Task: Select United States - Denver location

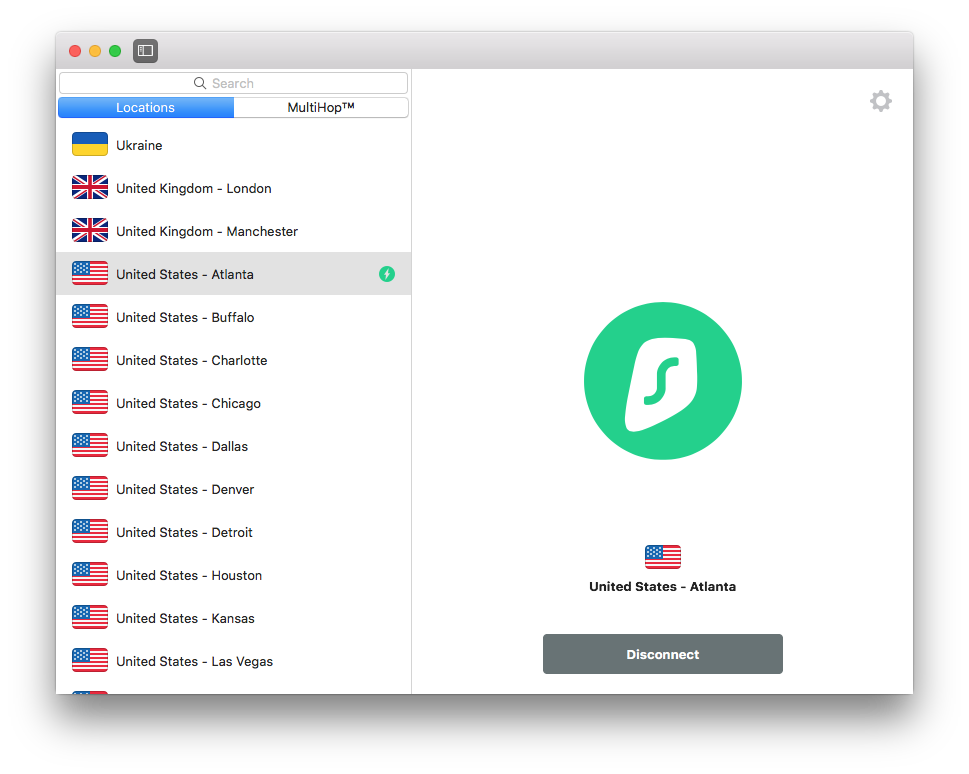Action: click(185, 489)
